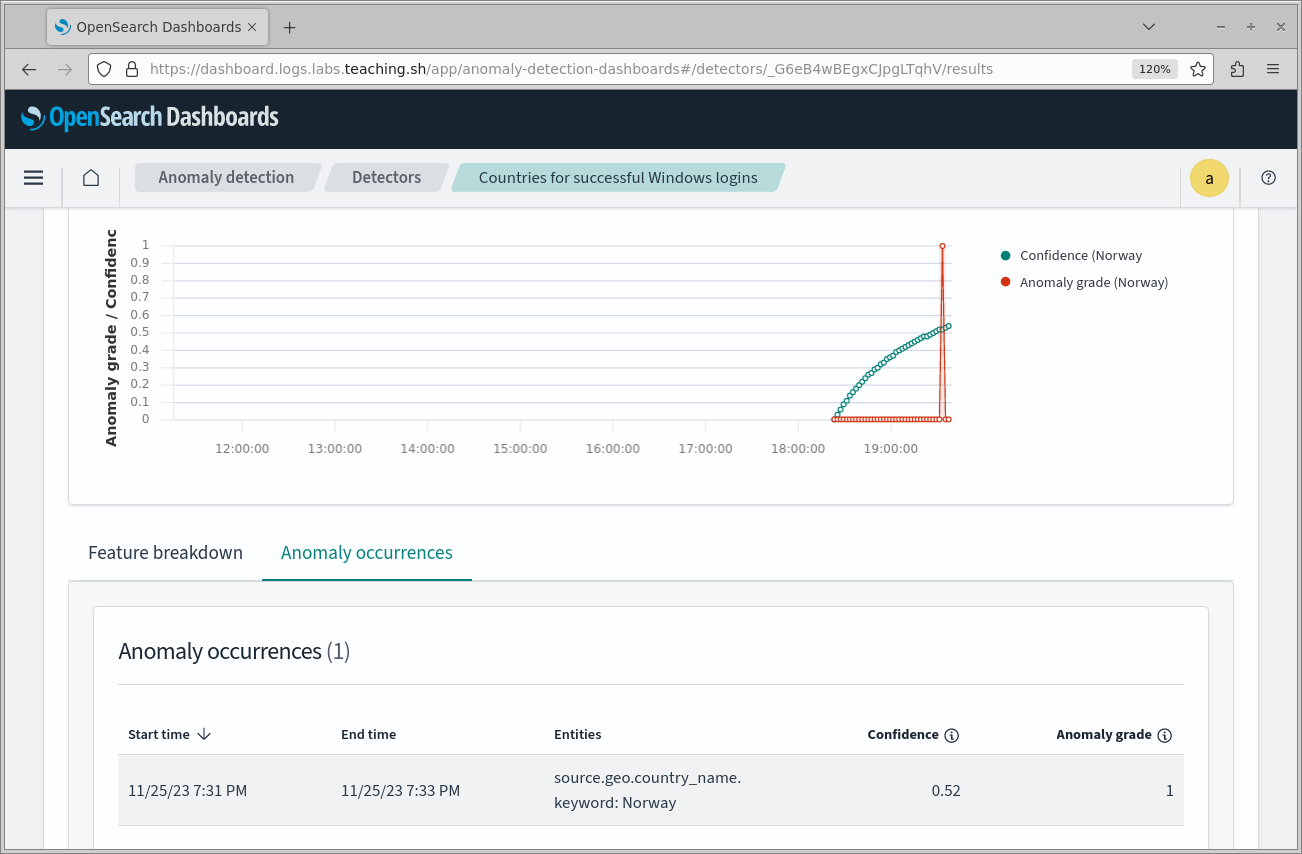1302x854 pixels.
Task: Select the Anomaly occurrences tab
Action: [366, 553]
